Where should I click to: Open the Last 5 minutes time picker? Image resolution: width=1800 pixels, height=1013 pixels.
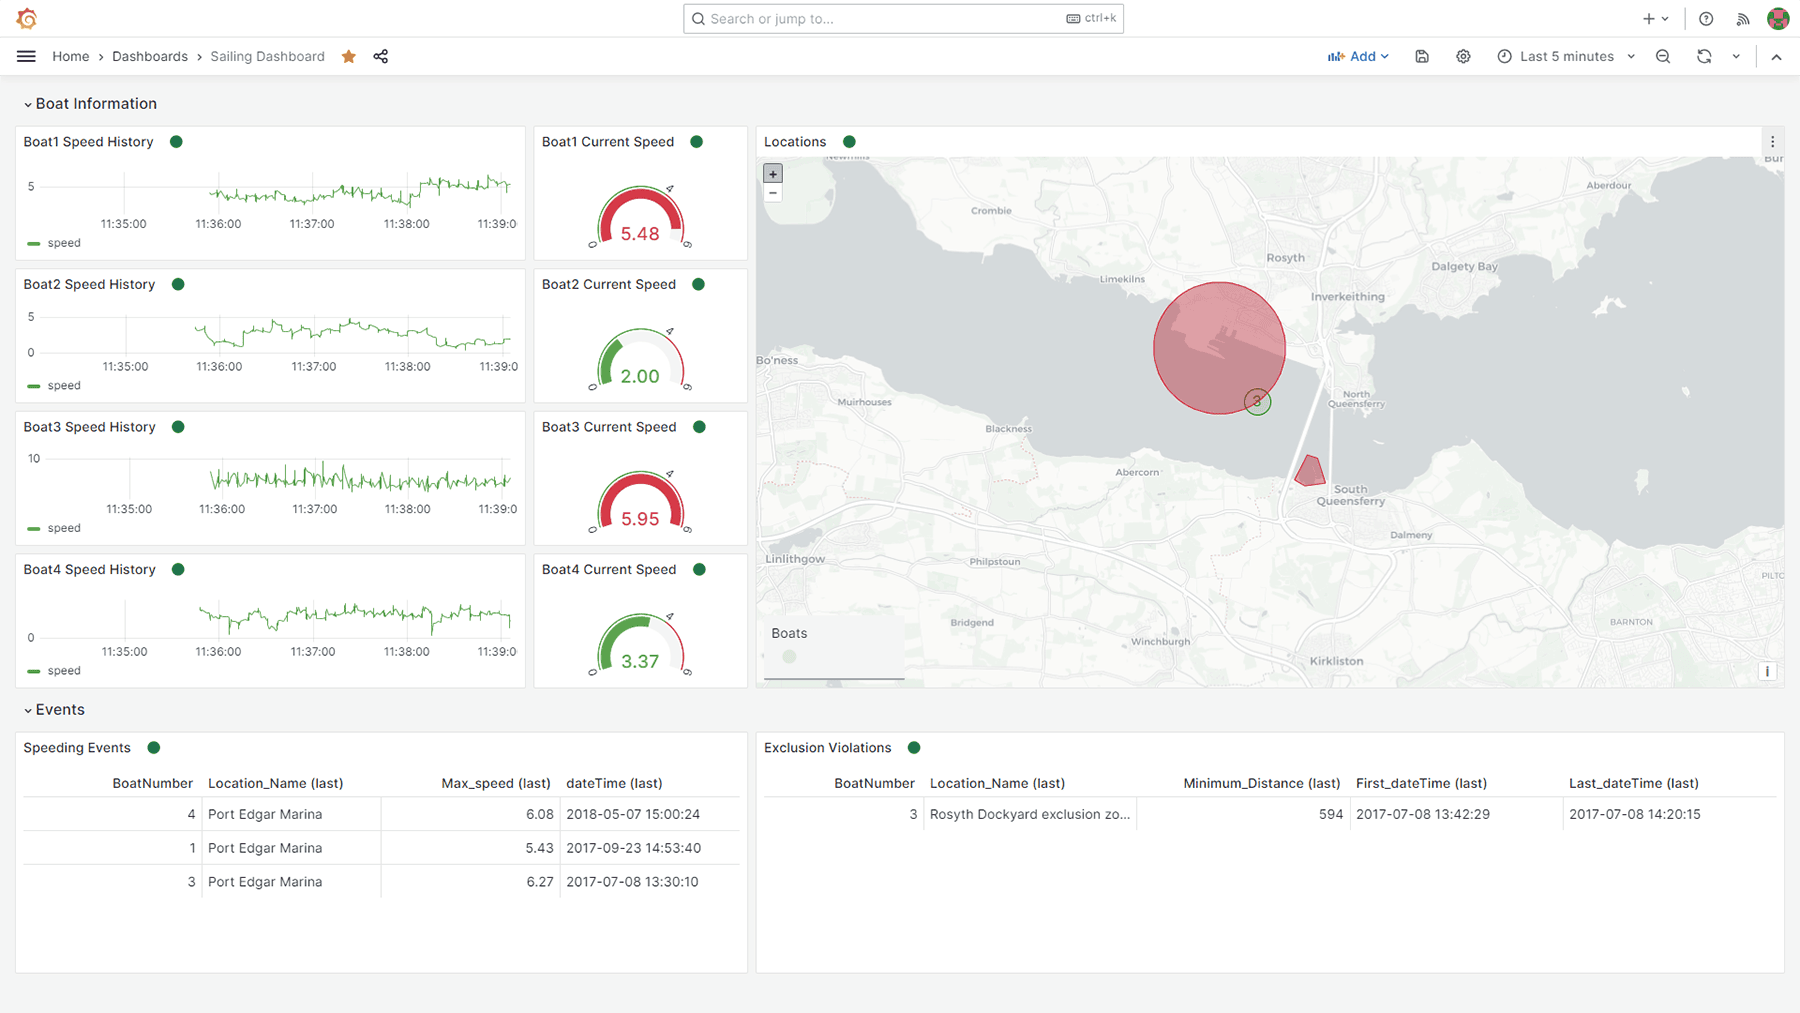pos(1566,56)
